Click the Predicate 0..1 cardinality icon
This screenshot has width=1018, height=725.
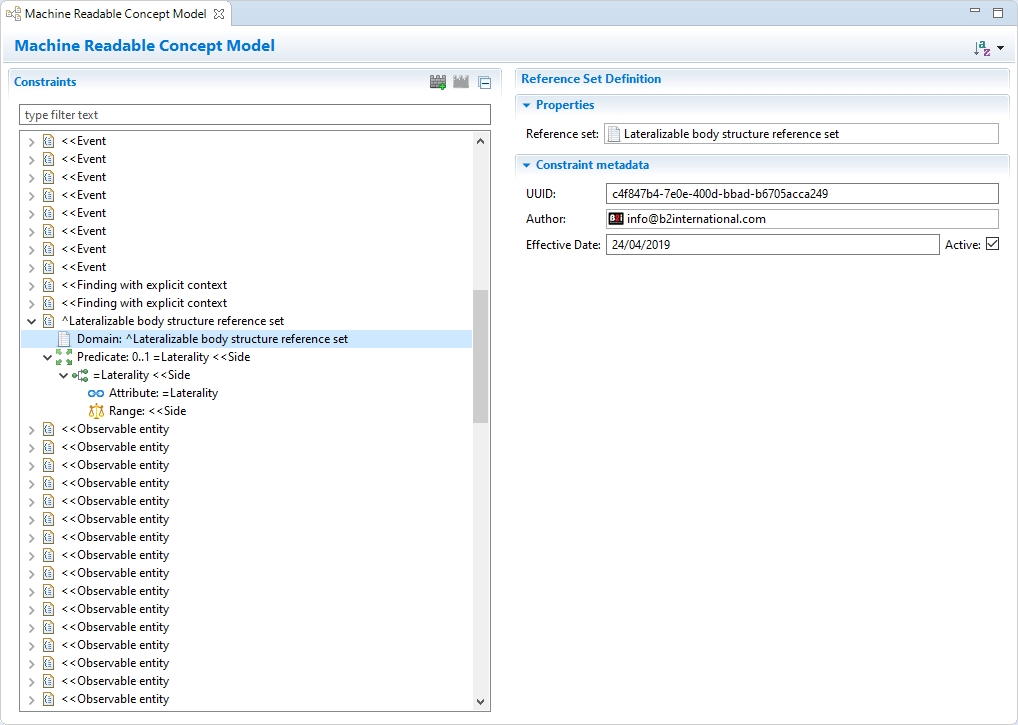pyautogui.click(x=64, y=357)
